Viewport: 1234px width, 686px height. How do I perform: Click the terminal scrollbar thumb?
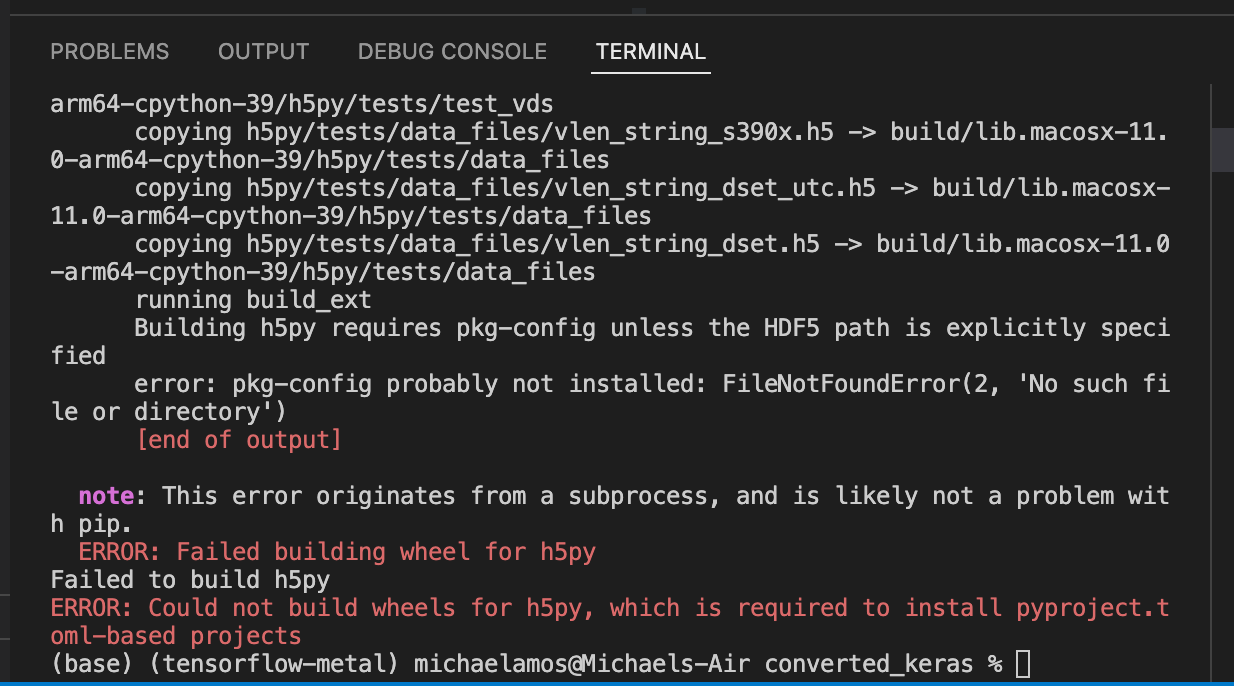(x=1222, y=150)
